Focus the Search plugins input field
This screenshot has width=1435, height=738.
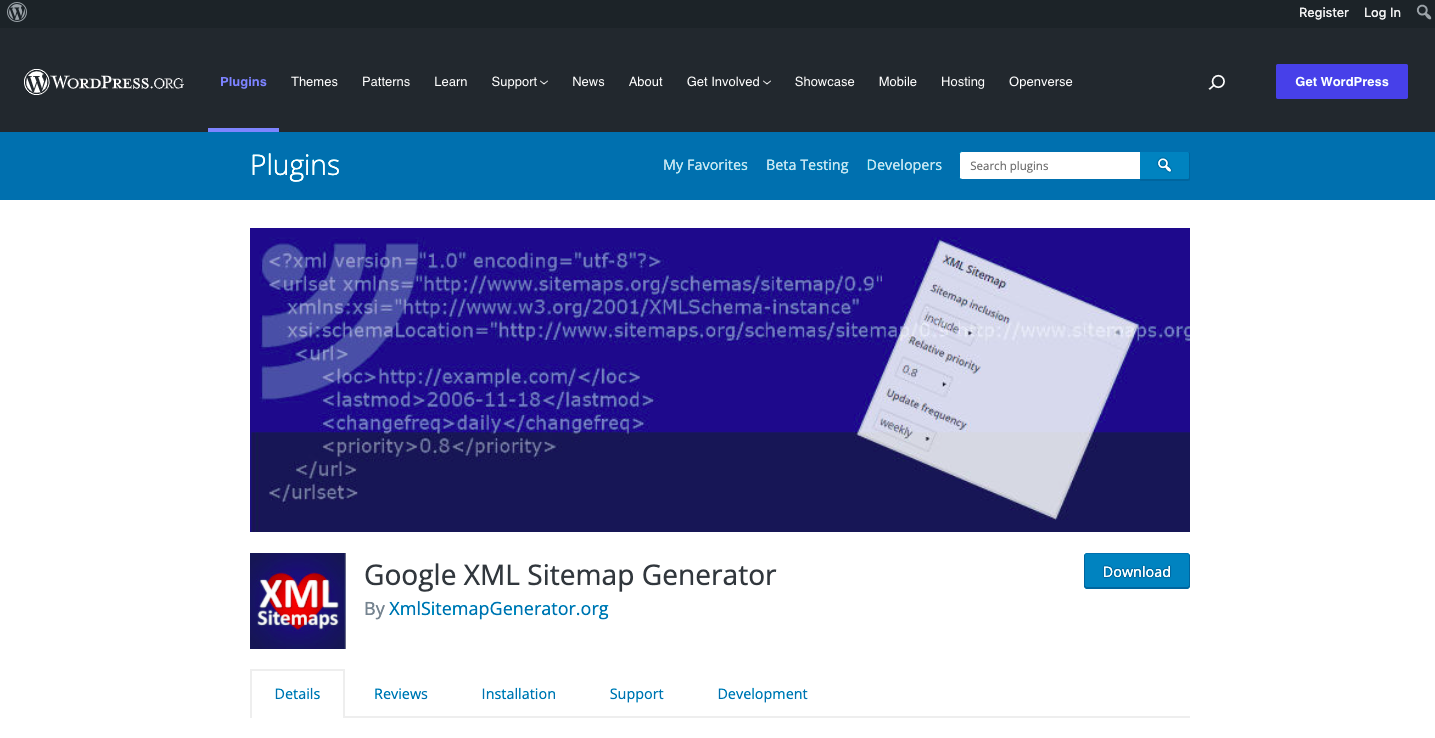pos(1050,165)
